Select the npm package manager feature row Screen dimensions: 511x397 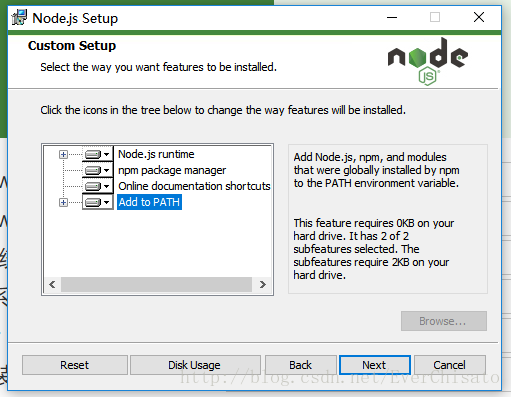pos(172,170)
